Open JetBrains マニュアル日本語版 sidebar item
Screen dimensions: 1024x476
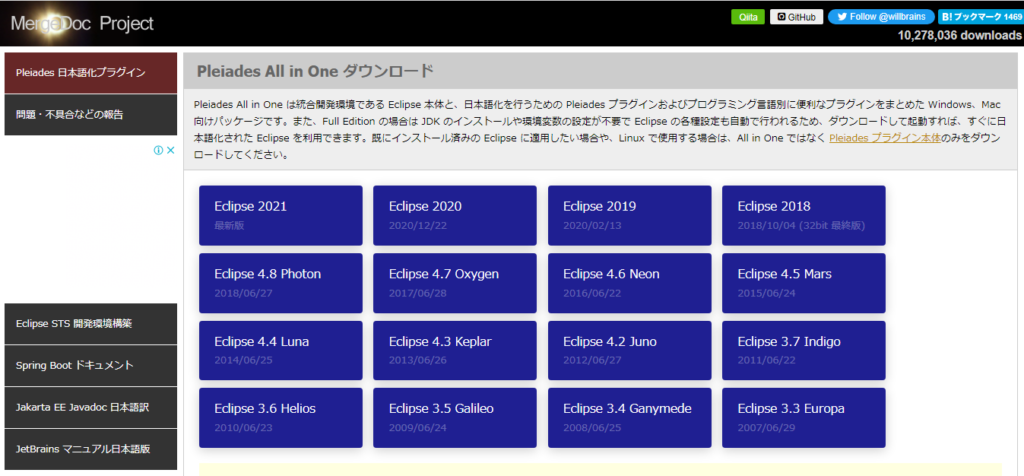coord(91,449)
